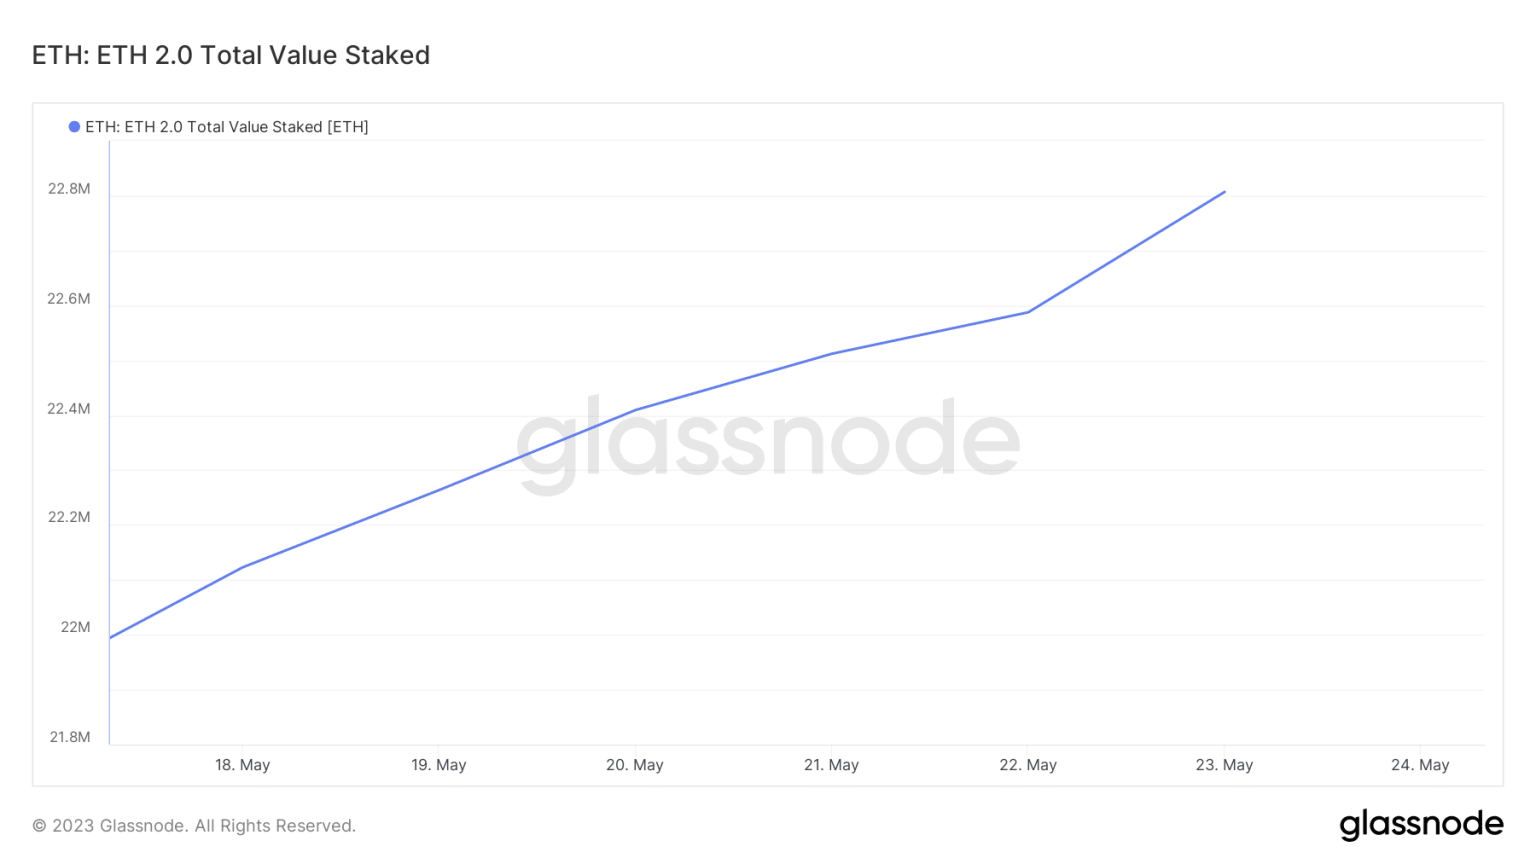The width and height of the screenshot is (1536, 864).
Task: Select the 24. May x-axis label
Action: tap(1420, 765)
